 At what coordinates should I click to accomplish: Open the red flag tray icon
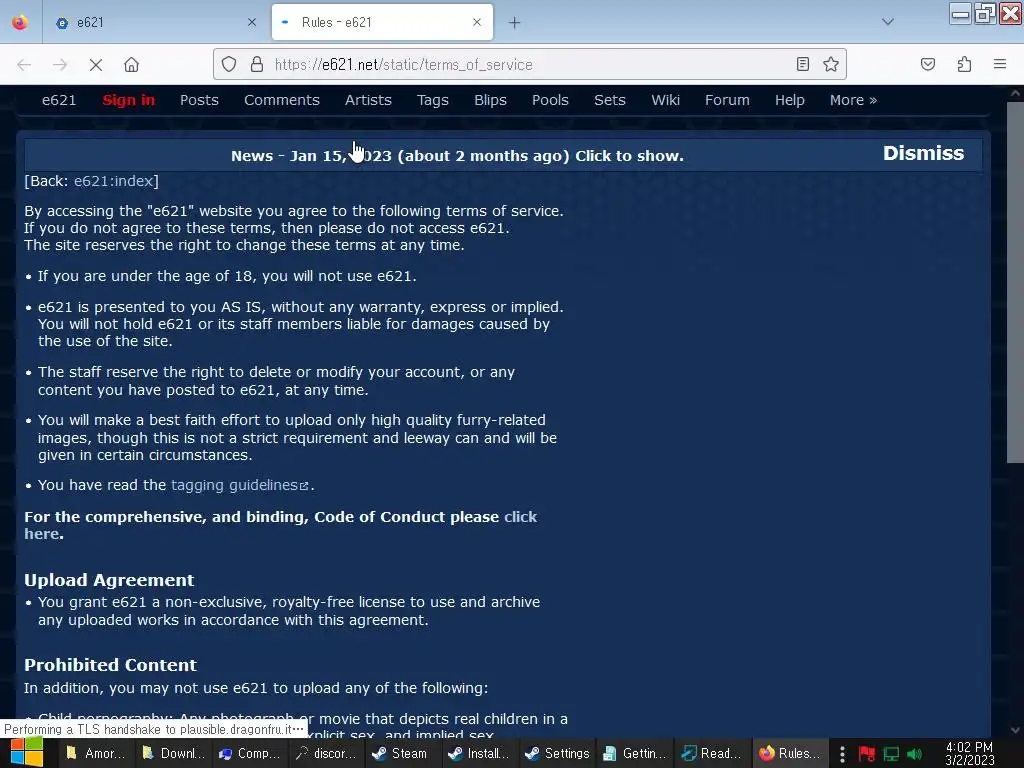867,754
